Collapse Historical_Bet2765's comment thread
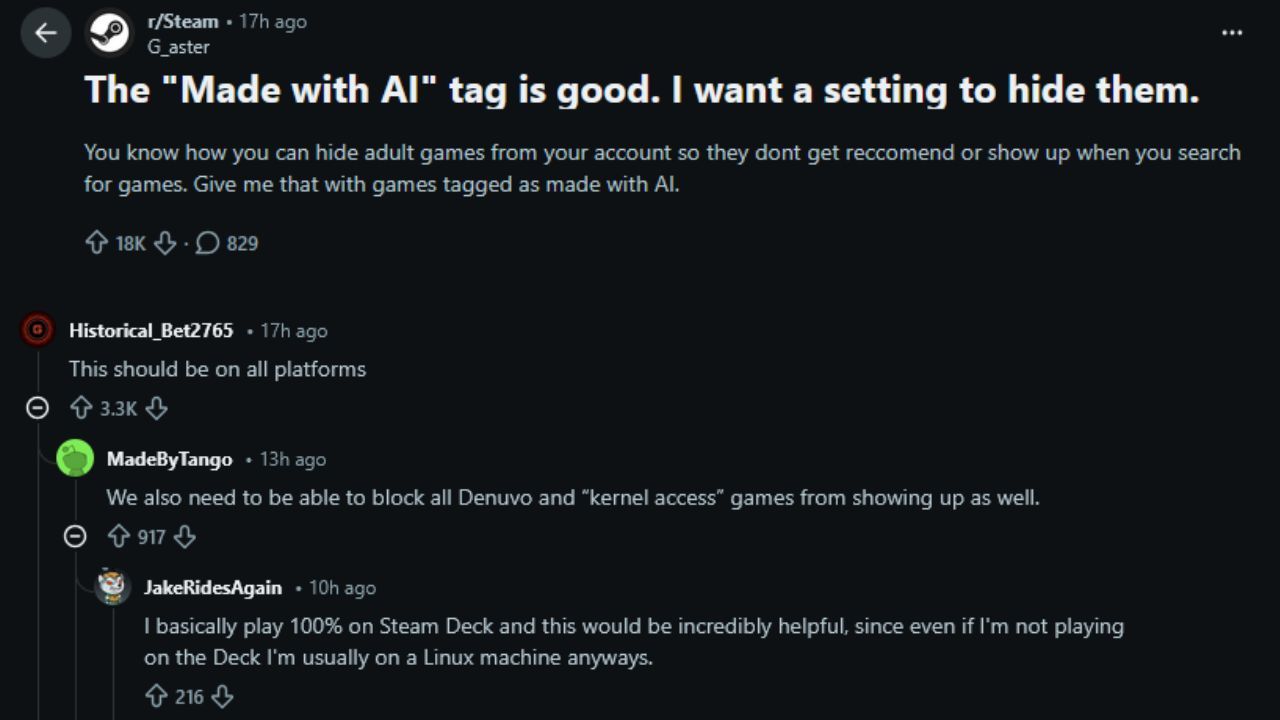1280x720 pixels. pyautogui.click(x=37, y=408)
